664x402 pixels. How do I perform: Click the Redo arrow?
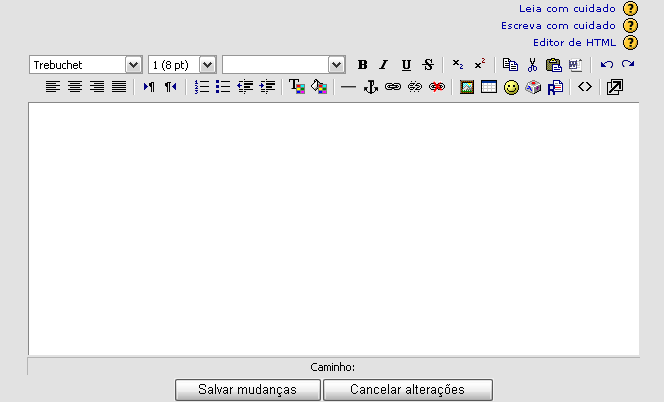click(628, 64)
